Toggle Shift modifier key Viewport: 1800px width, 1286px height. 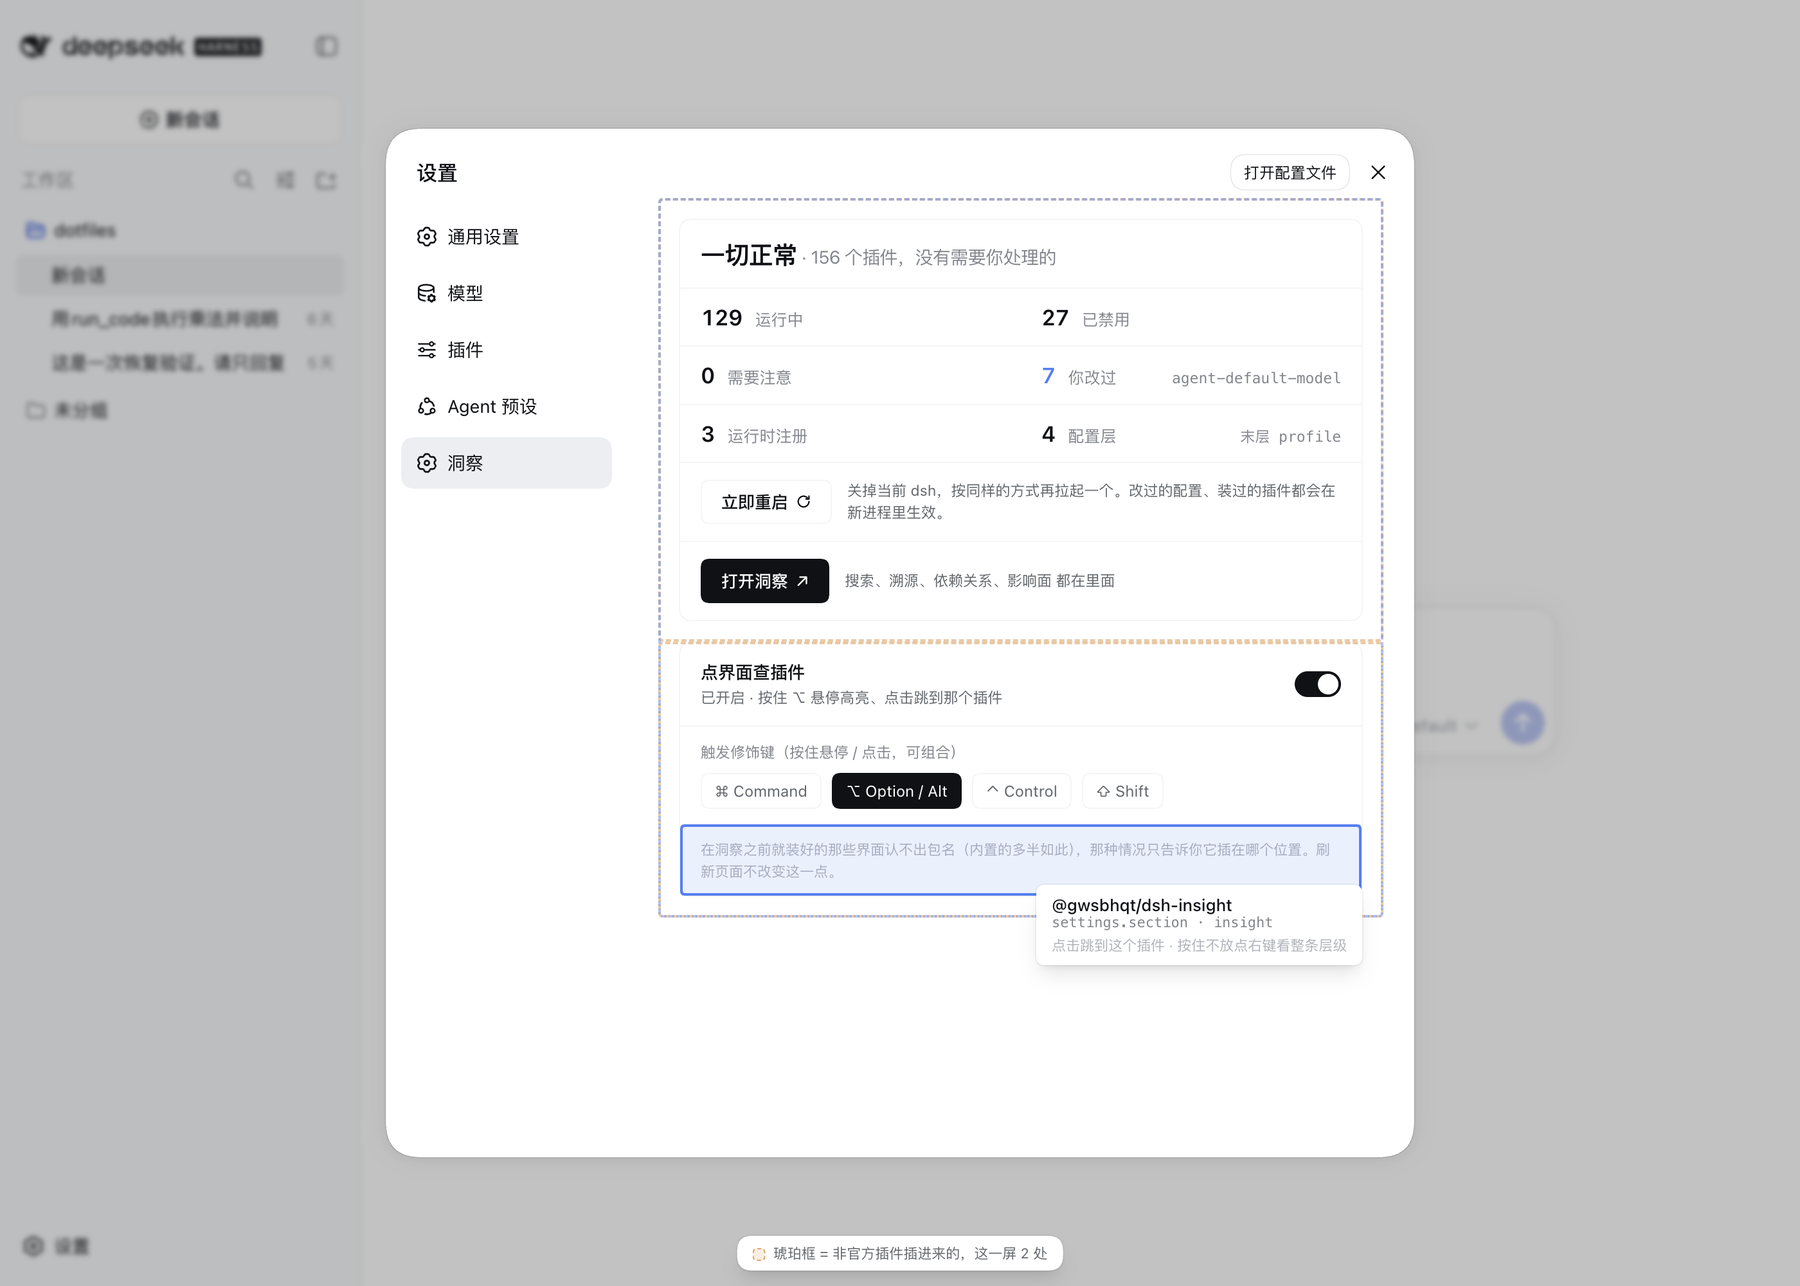pos(1122,791)
